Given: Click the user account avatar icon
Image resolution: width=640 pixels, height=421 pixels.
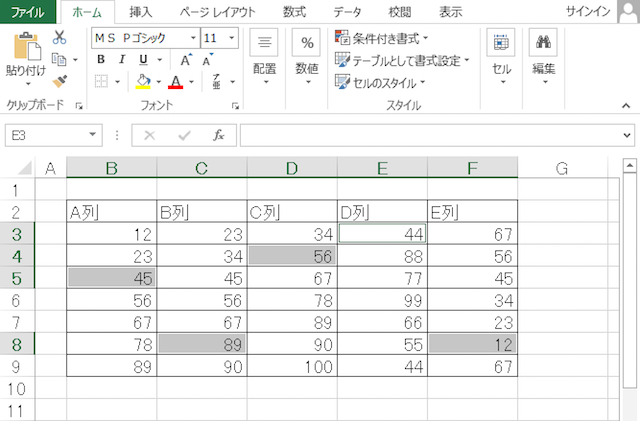Looking at the screenshot, I should coord(628,12).
